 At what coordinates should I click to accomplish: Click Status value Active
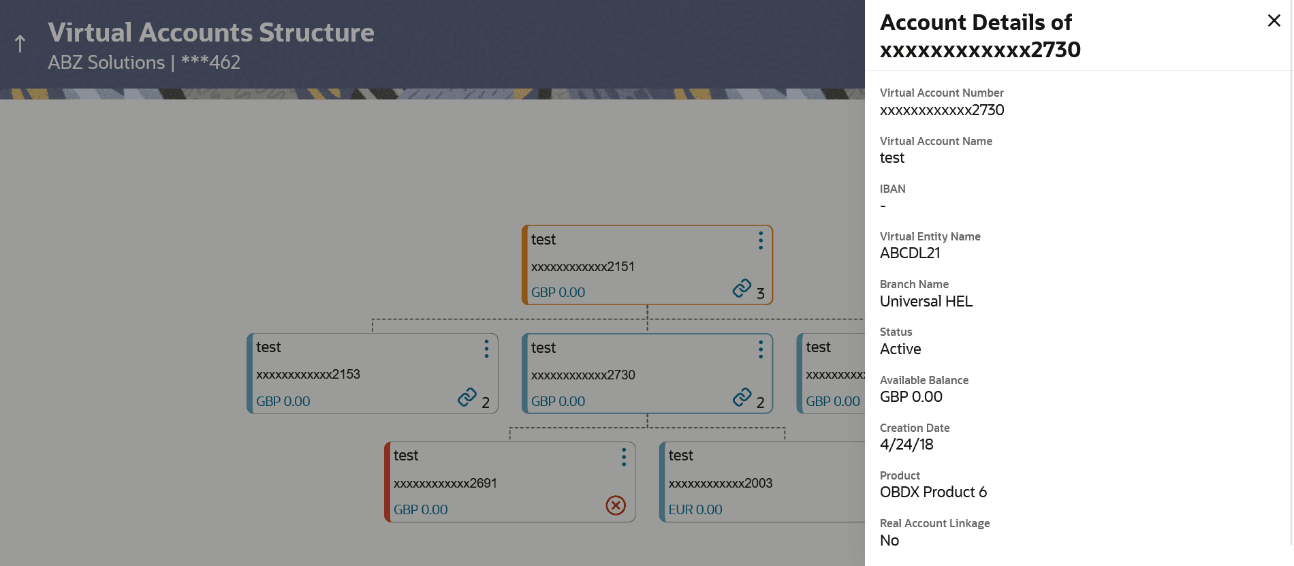(900, 349)
